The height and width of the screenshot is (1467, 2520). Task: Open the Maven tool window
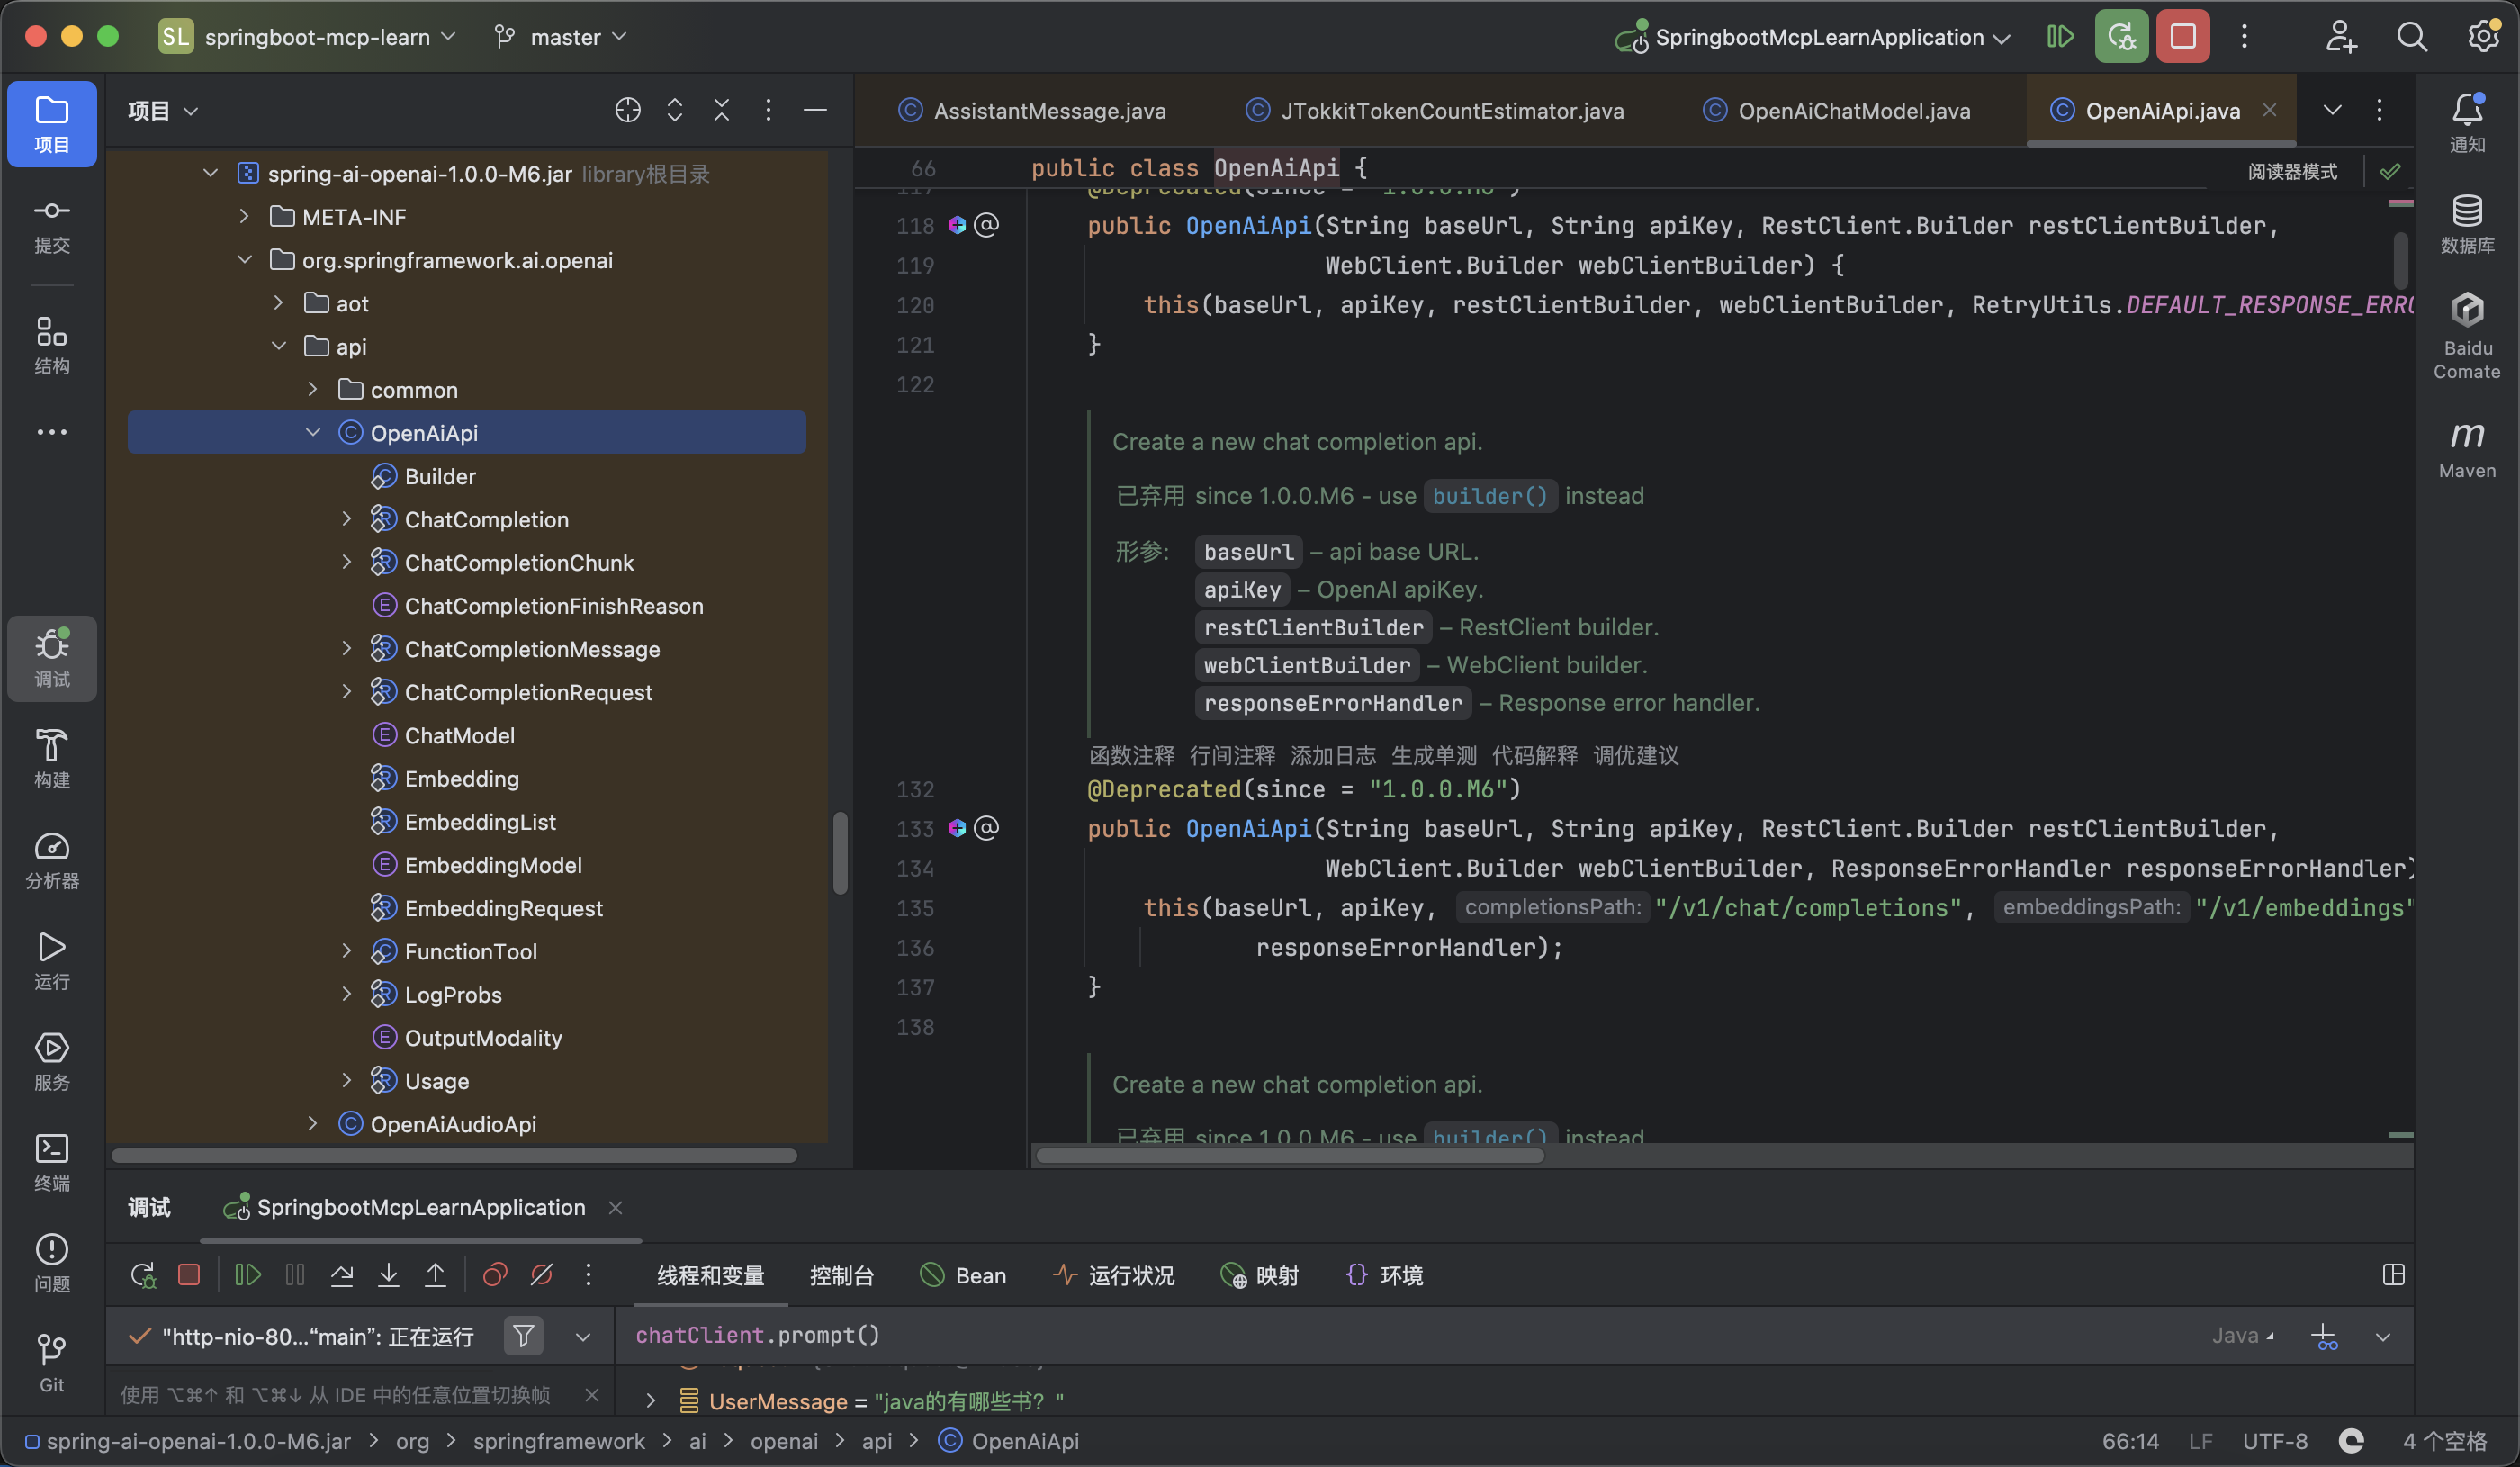[2467, 449]
